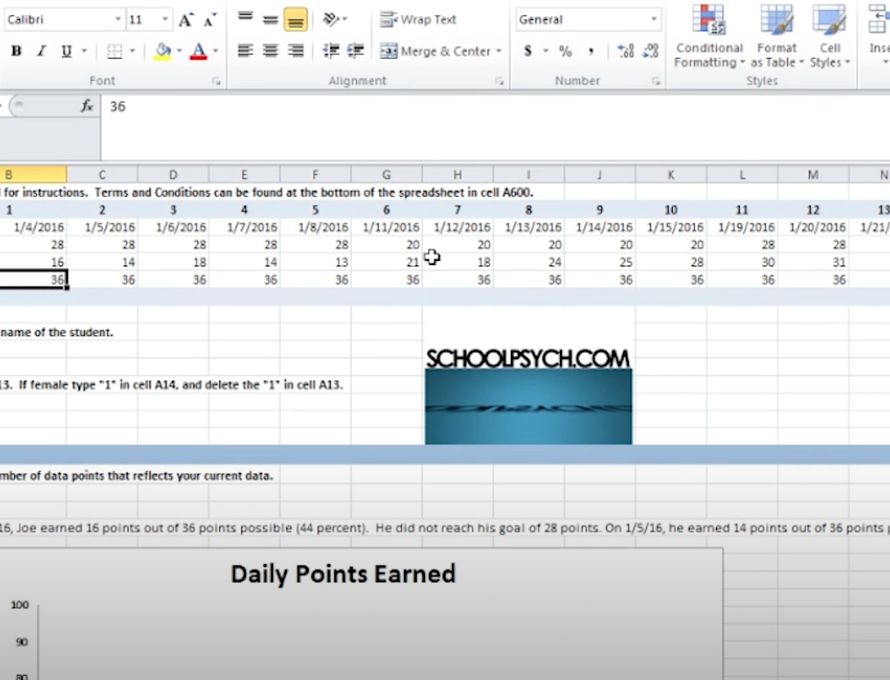This screenshot has height=680, width=890.
Task: Align text right
Action: (x=295, y=51)
